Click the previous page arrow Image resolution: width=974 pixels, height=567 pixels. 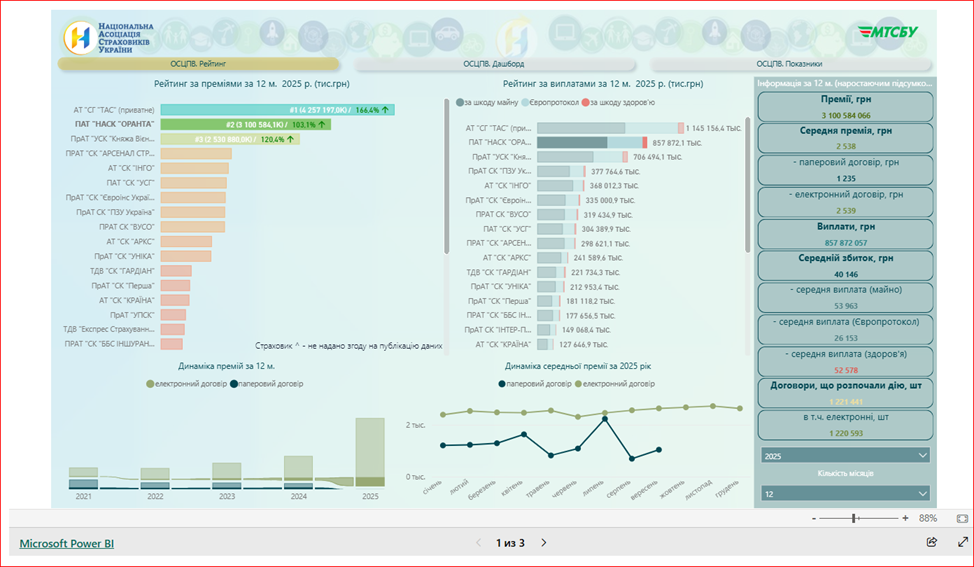click(477, 543)
